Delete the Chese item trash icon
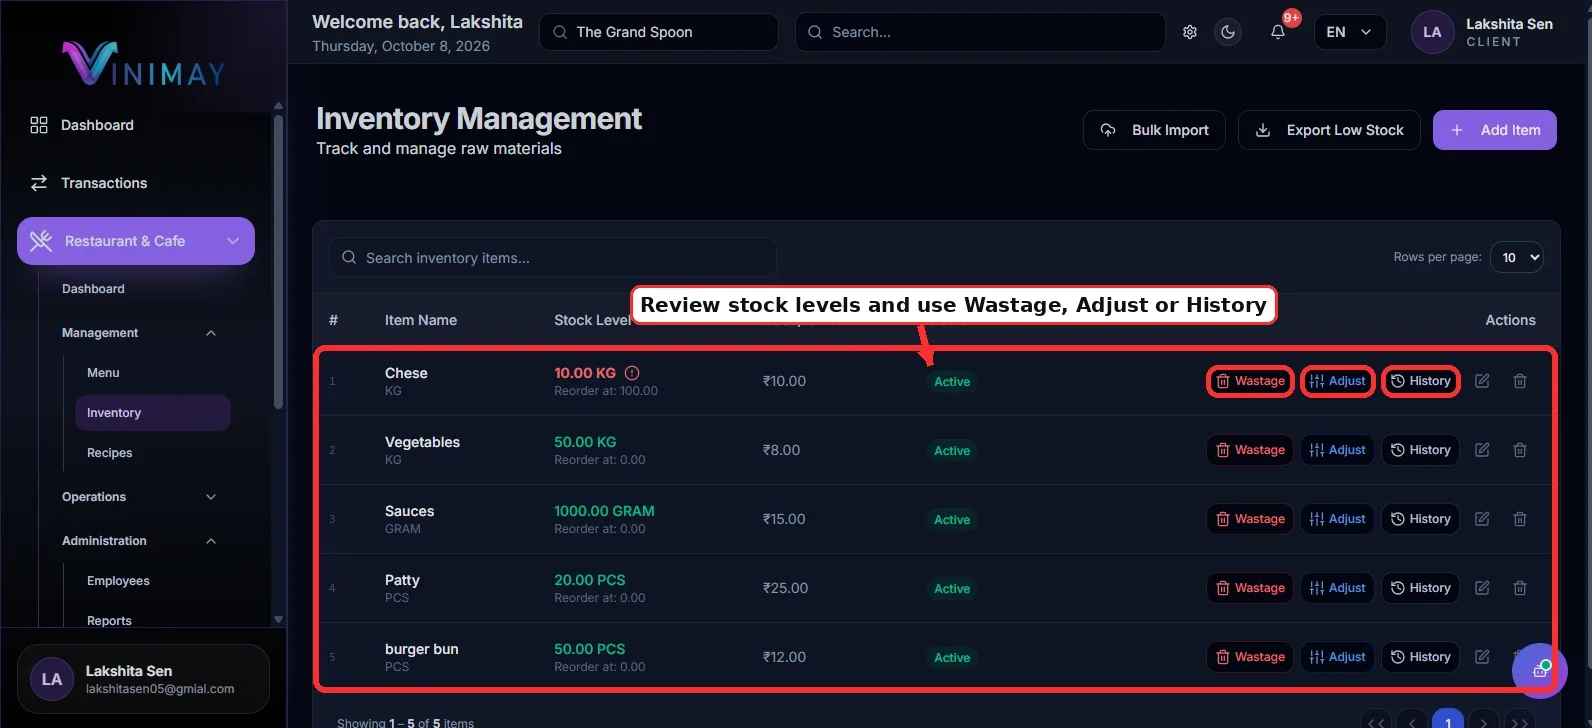1592x728 pixels. pos(1520,381)
